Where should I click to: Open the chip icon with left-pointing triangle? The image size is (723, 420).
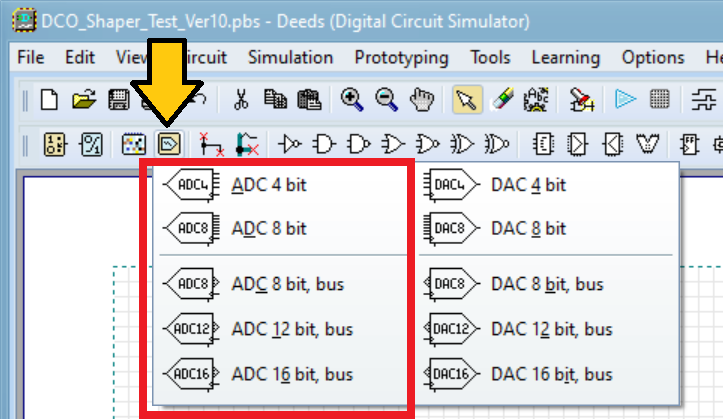613,144
